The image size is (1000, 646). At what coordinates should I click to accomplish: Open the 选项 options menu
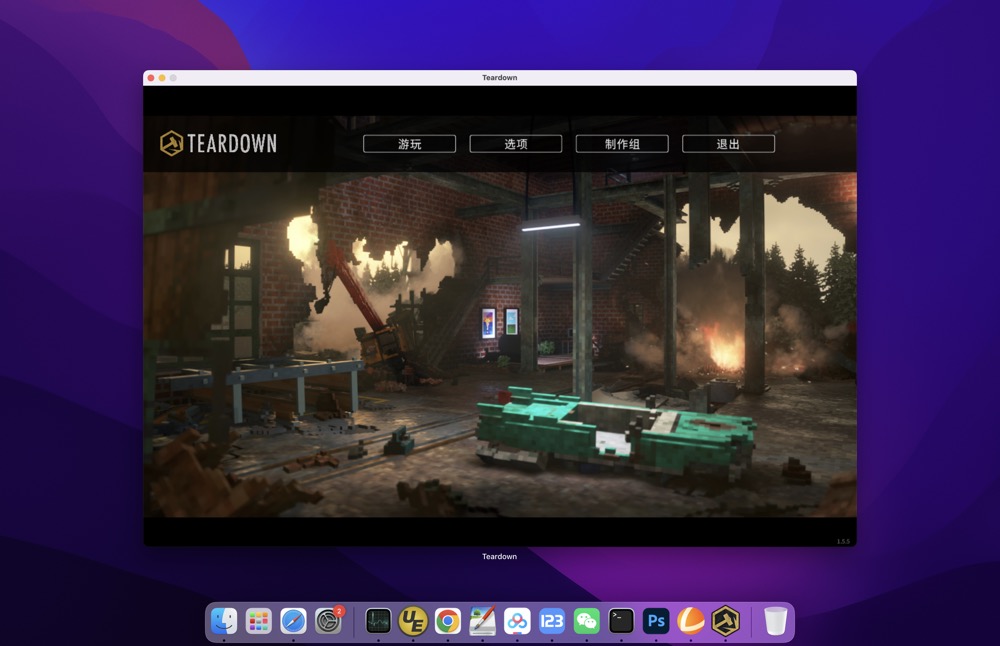pyautogui.click(x=515, y=144)
